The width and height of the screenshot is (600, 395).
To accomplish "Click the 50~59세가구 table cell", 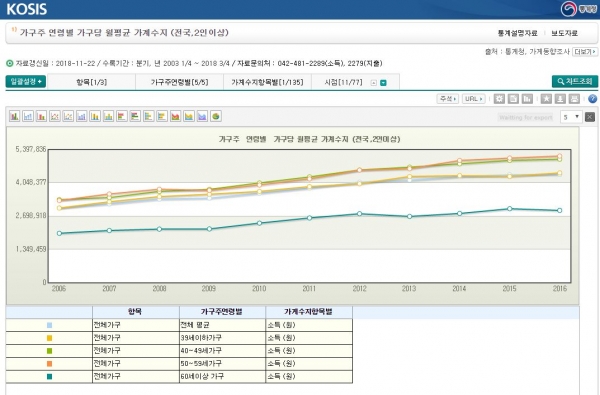I will coord(222,364).
